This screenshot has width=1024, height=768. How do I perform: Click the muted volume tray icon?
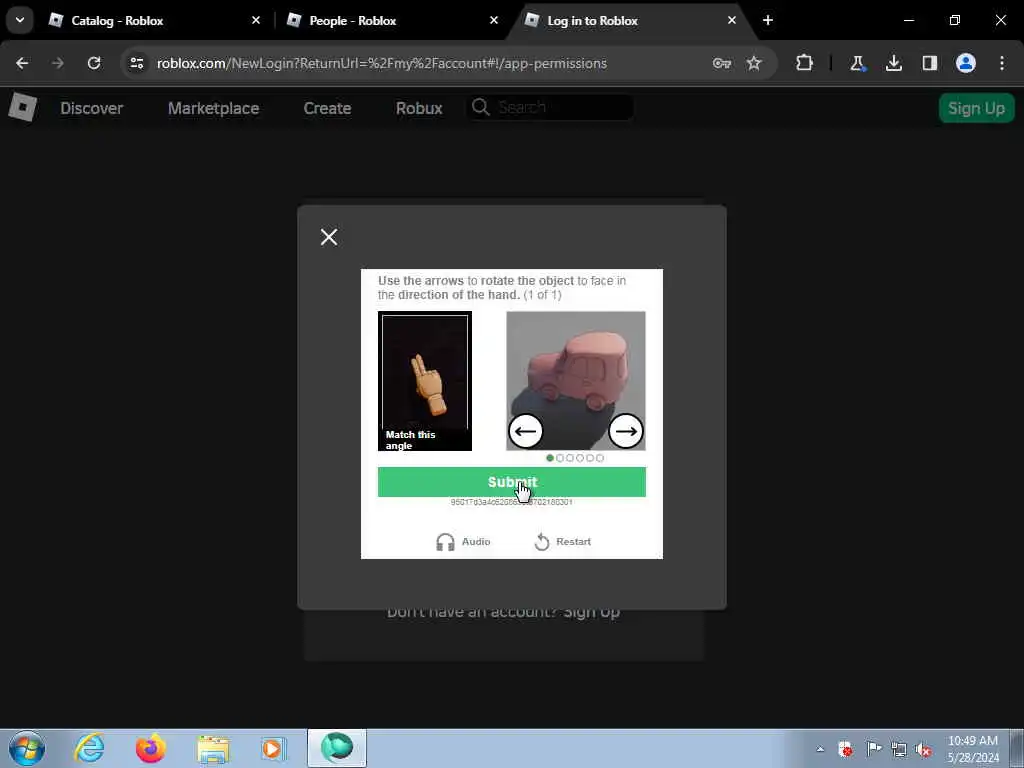click(923, 749)
